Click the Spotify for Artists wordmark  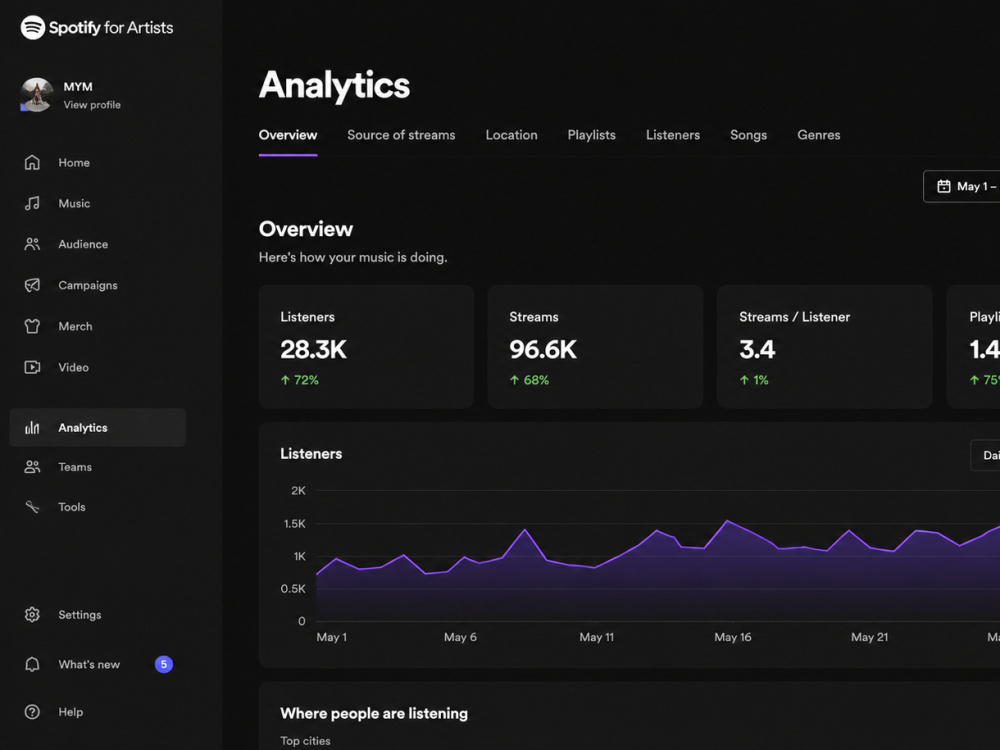[111, 27]
